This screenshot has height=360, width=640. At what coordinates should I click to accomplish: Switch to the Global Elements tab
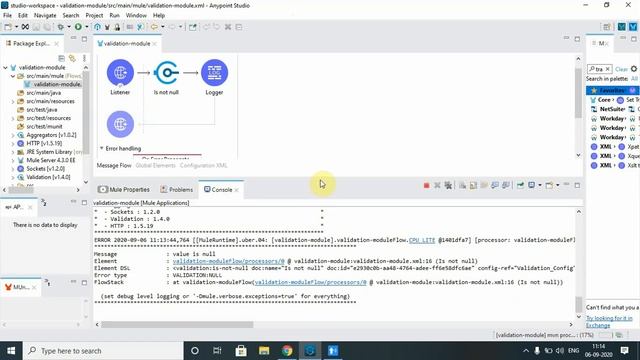[x=155, y=165]
